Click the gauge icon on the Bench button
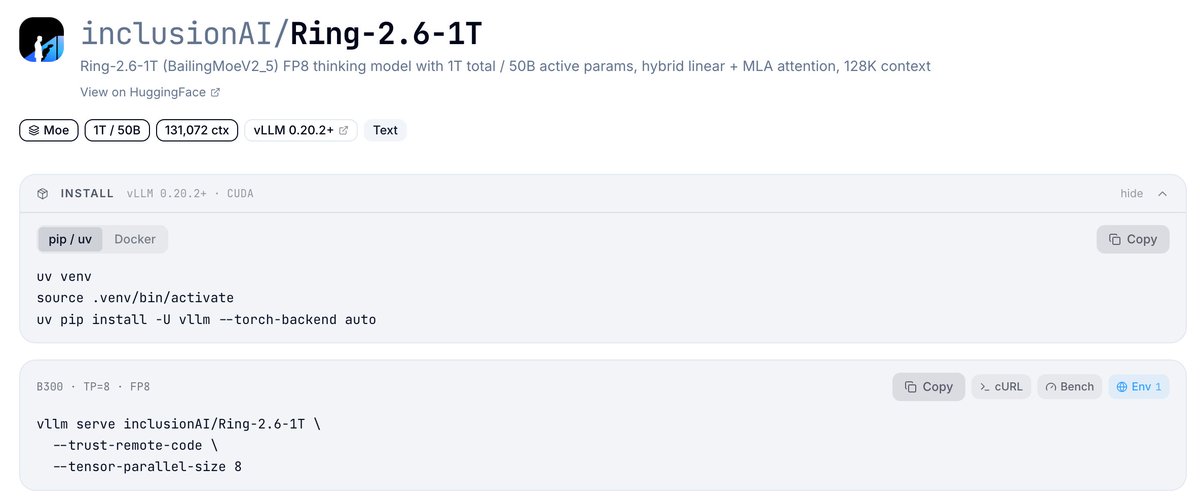 tap(1051, 386)
